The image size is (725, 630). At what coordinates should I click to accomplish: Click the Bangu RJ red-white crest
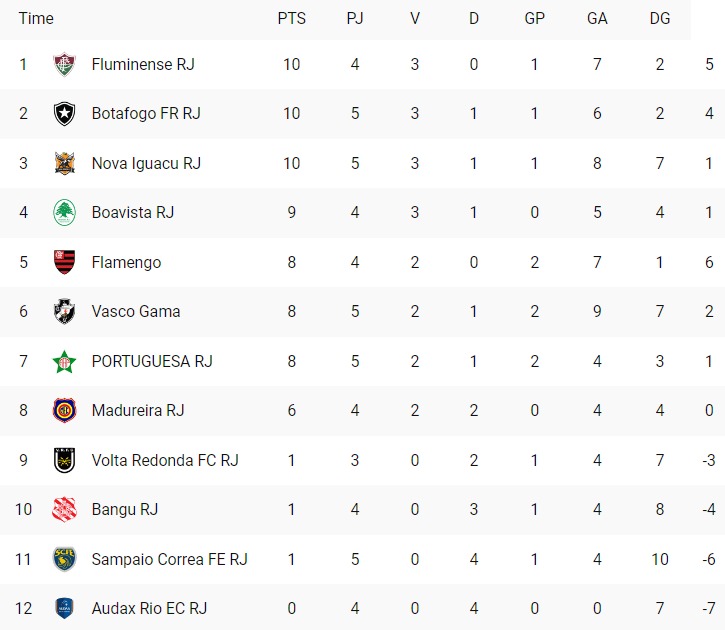(64, 509)
